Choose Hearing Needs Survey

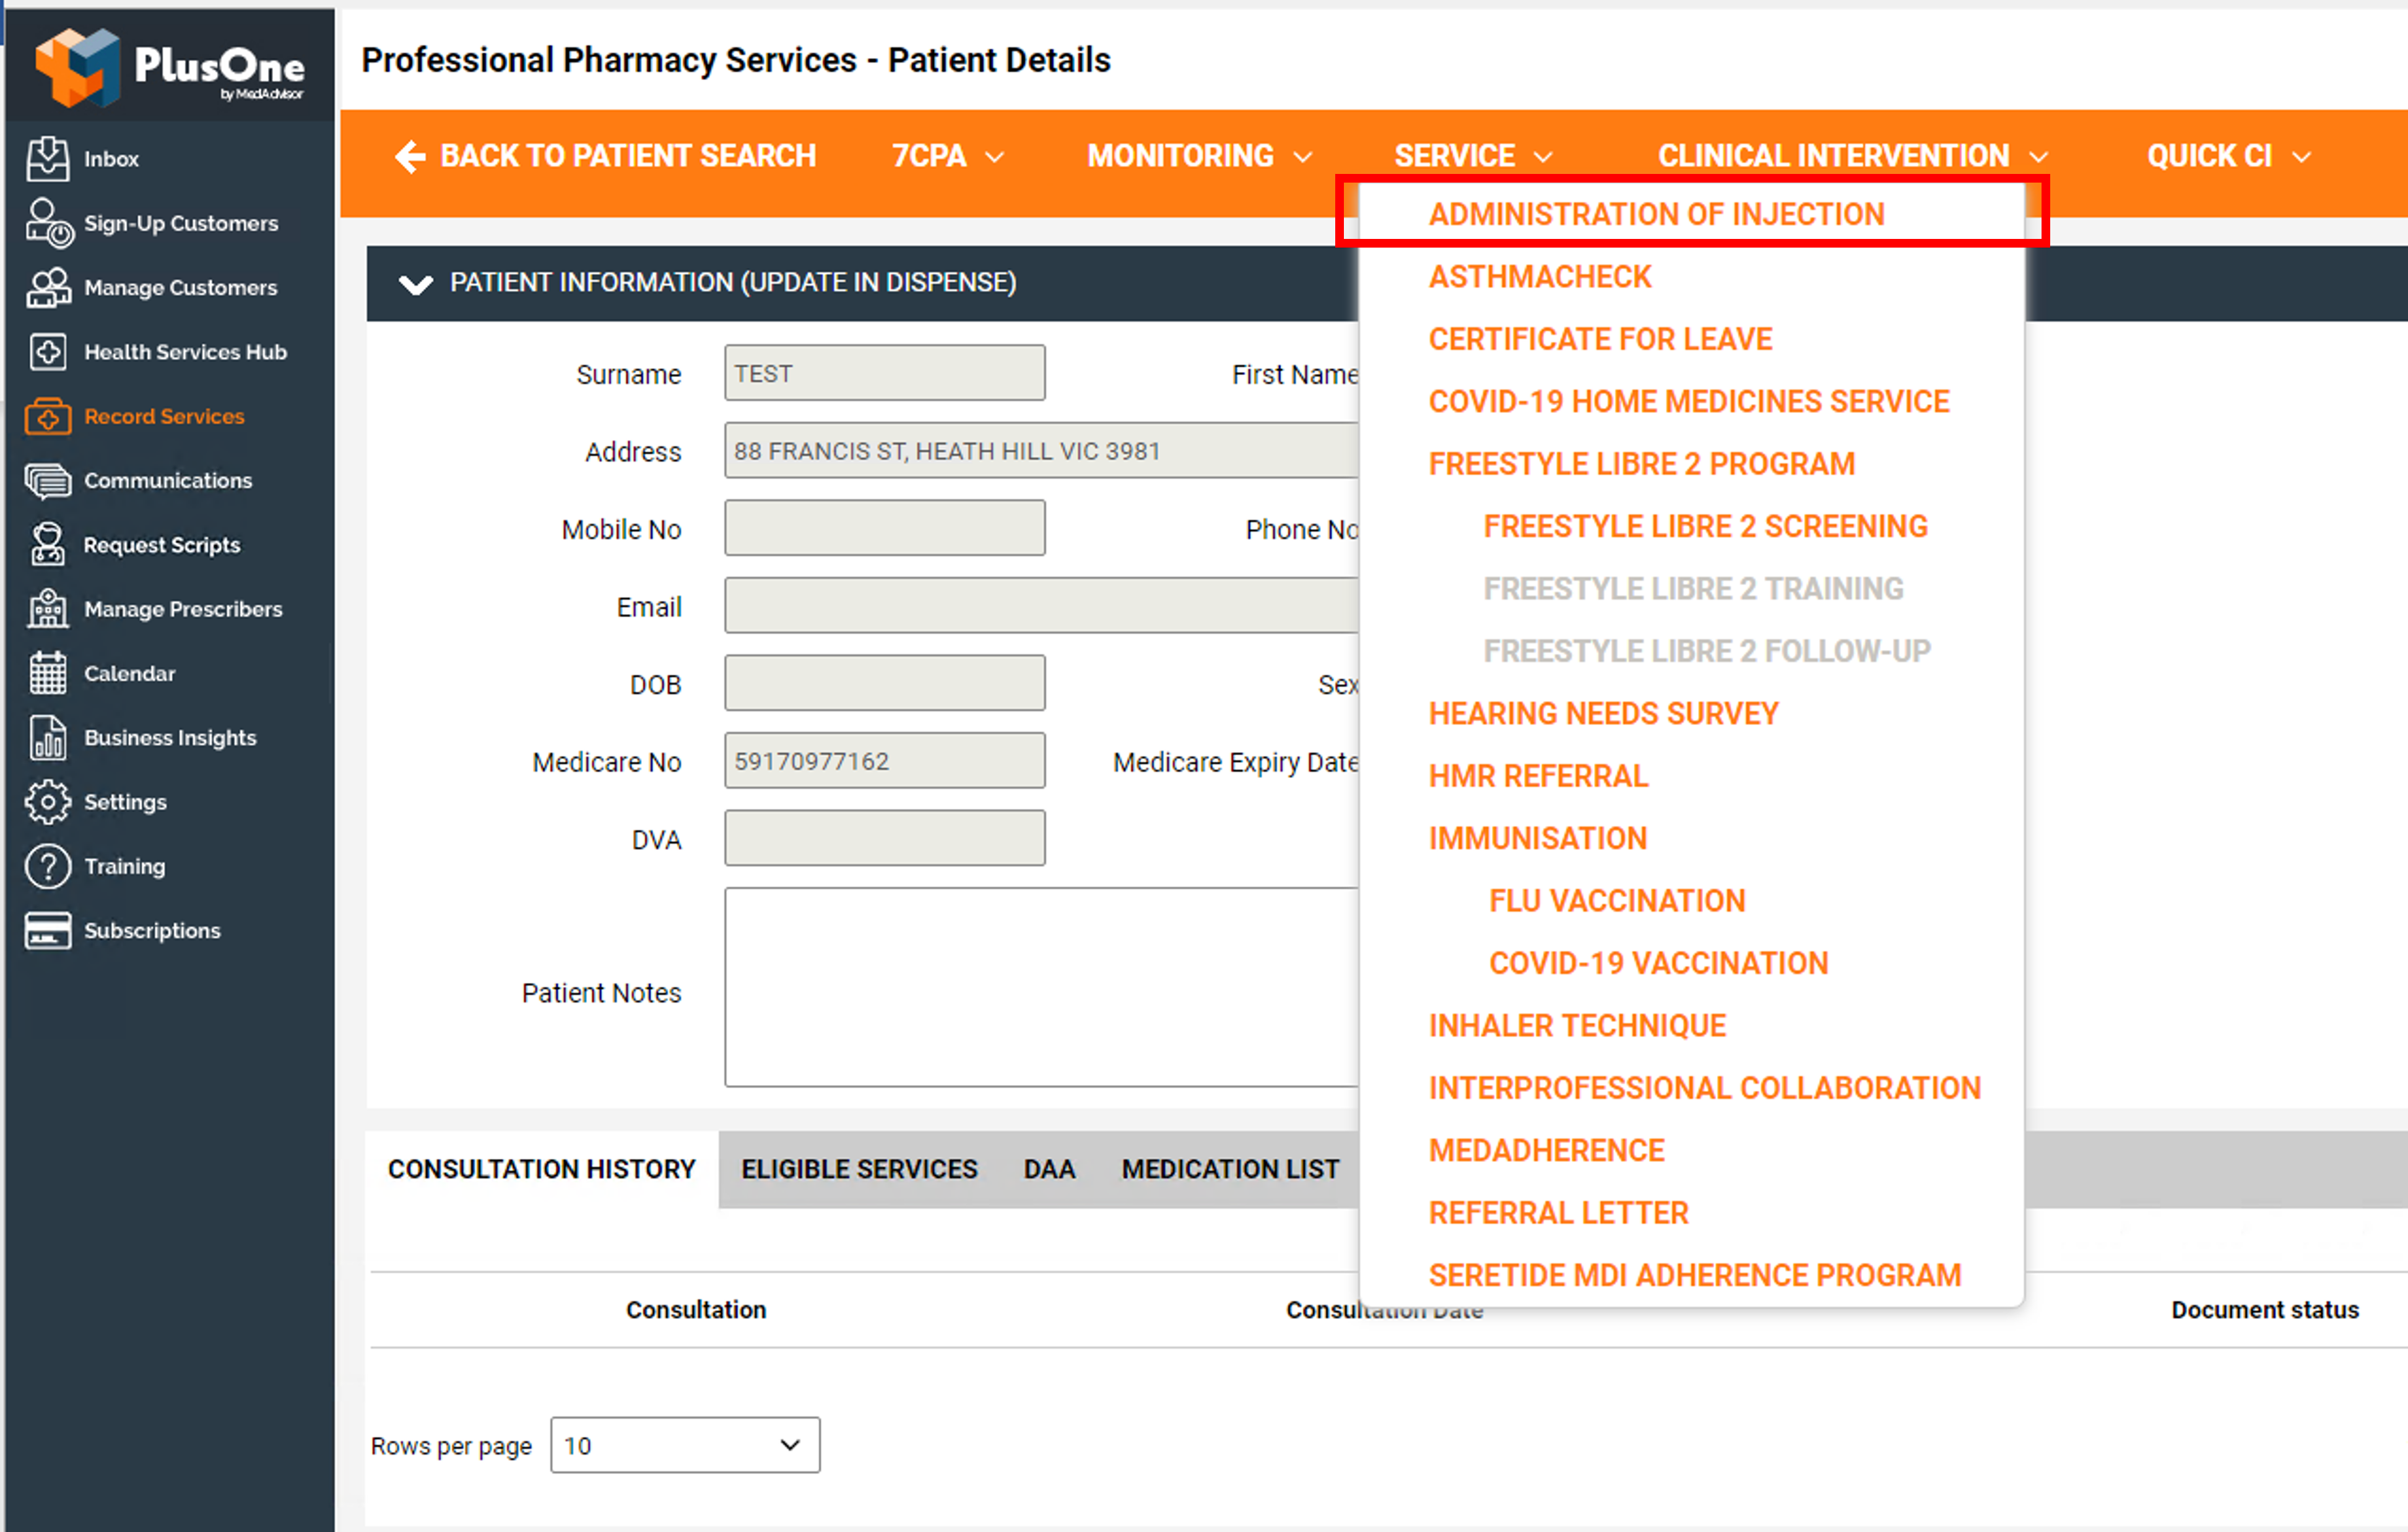(x=1603, y=714)
